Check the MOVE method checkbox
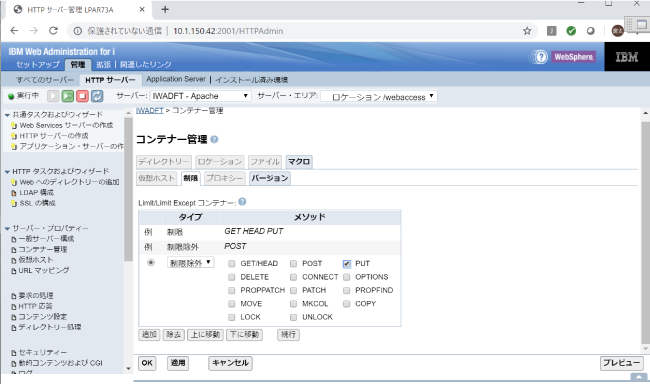This screenshot has height=384, width=650. click(232, 304)
